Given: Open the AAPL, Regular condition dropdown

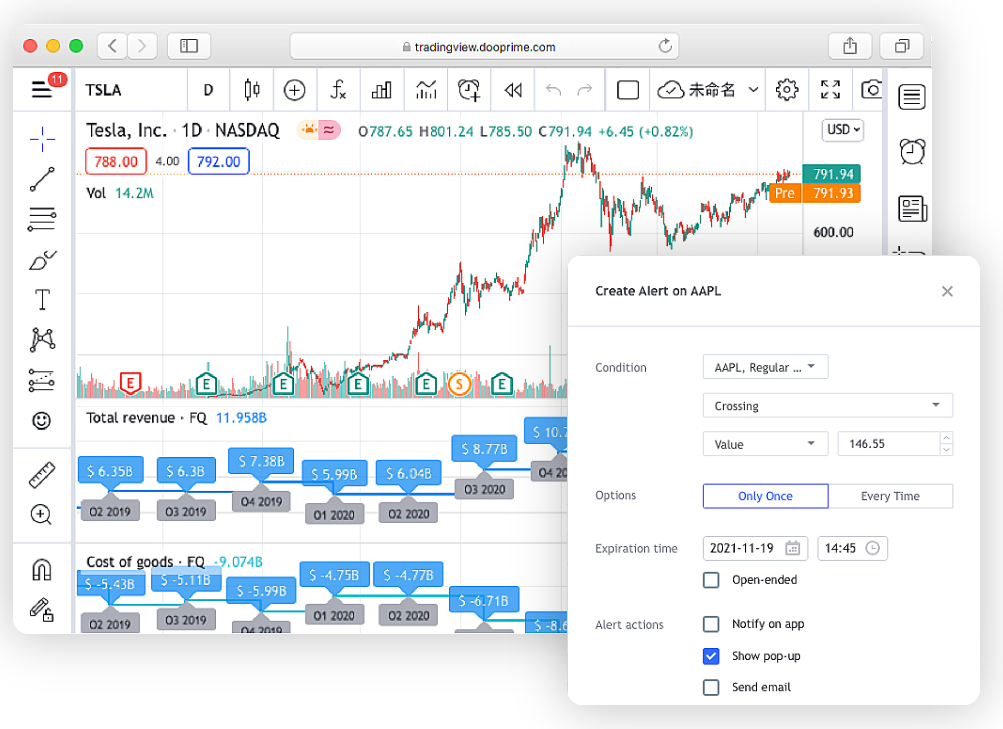Looking at the screenshot, I should point(765,367).
